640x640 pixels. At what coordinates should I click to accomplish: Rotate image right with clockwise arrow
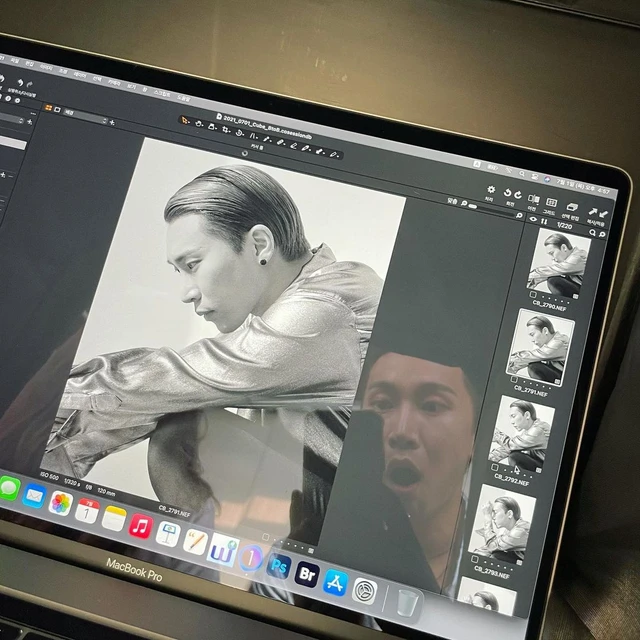518,195
